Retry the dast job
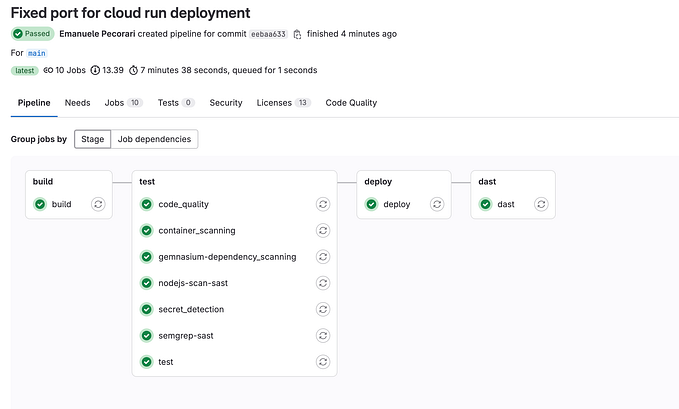Image resolution: width=679 pixels, height=409 pixels. click(541, 204)
